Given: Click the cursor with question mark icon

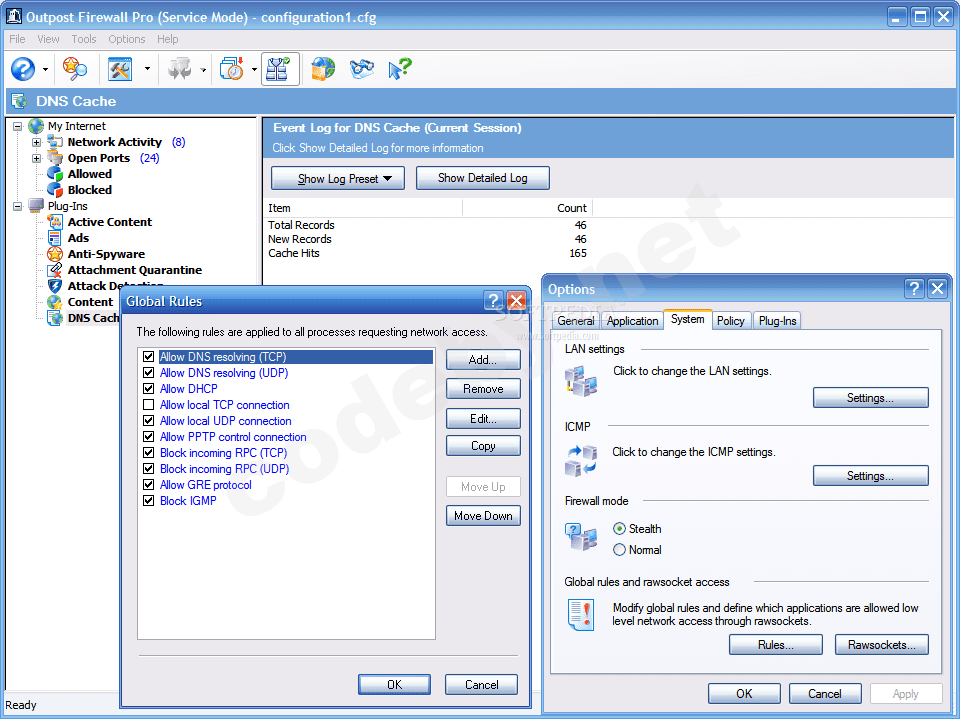Looking at the screenshot, I should coord(399,69).
